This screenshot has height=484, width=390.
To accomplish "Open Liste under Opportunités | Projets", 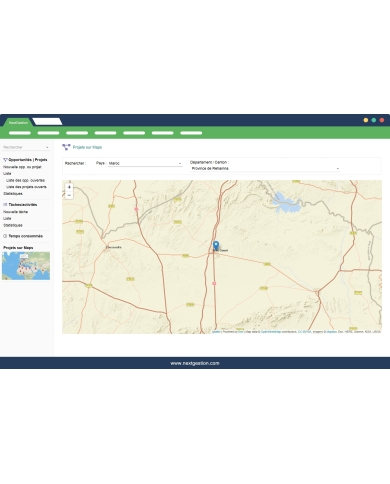I will click(7, 173).
